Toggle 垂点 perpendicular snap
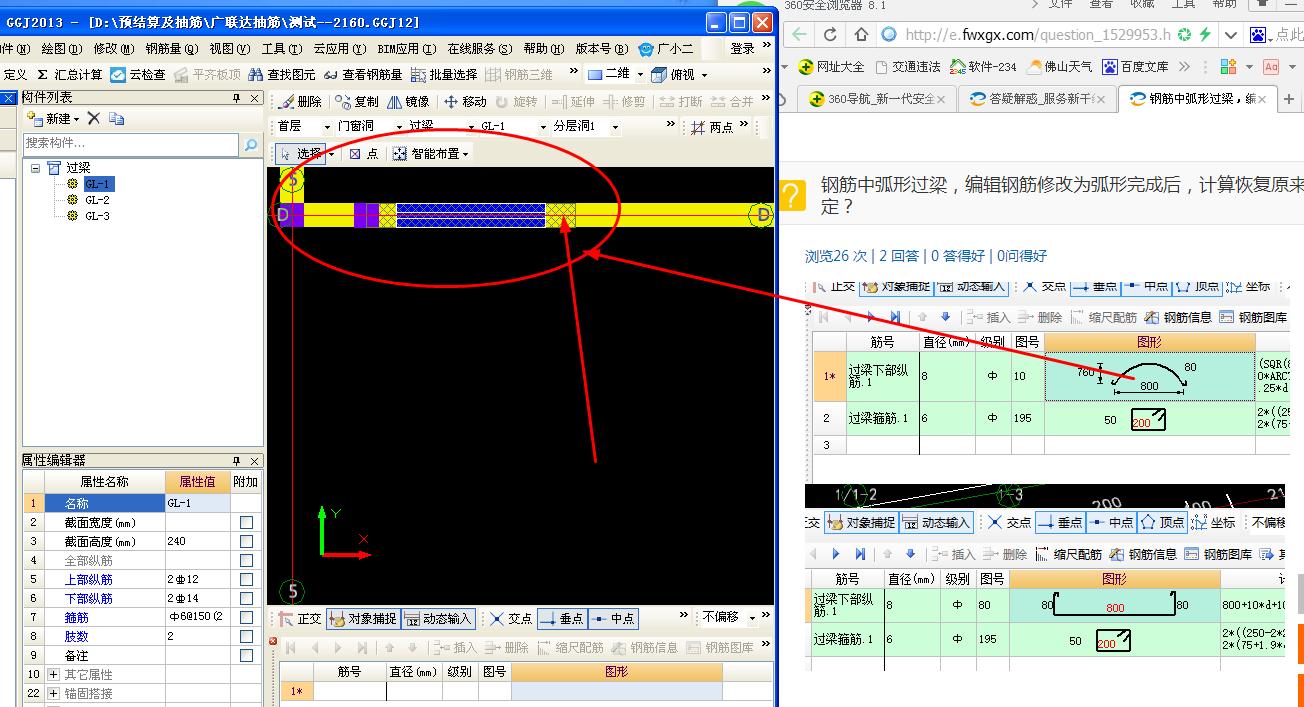 [x=562, y=618]
